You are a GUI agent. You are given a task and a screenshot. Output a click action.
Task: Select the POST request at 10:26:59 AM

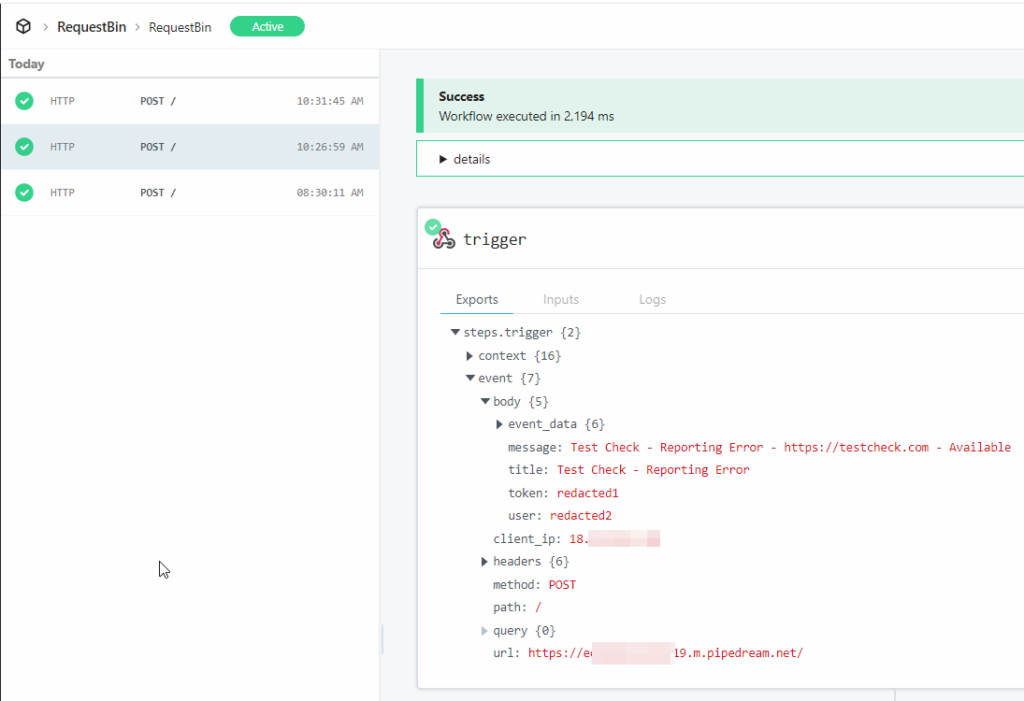(190, 146)
